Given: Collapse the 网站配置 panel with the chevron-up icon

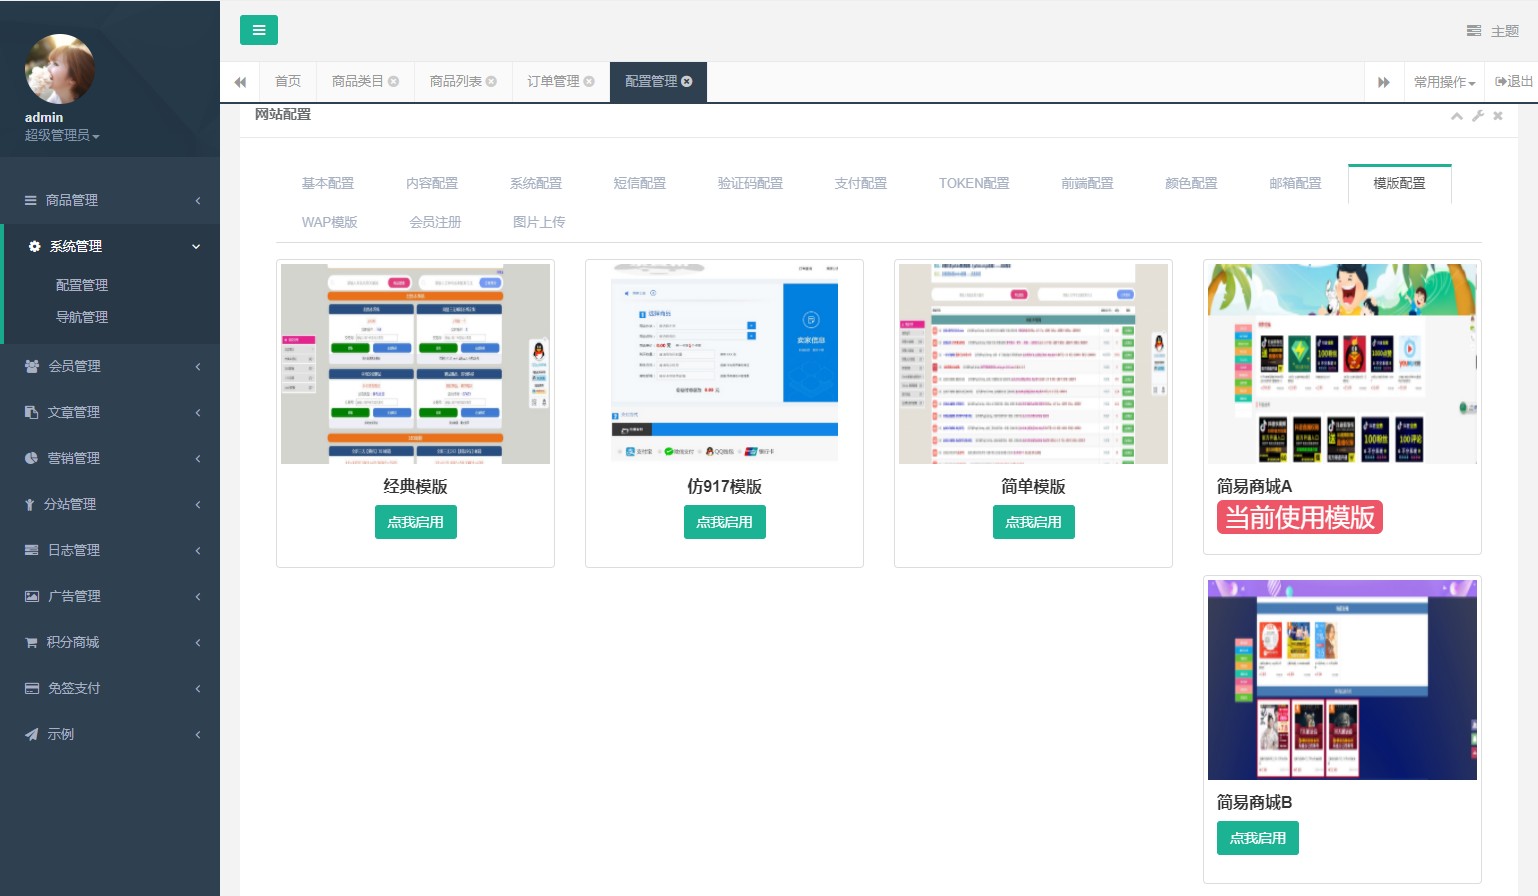Looking at the screenshot, I should (x=1457, y=116).
